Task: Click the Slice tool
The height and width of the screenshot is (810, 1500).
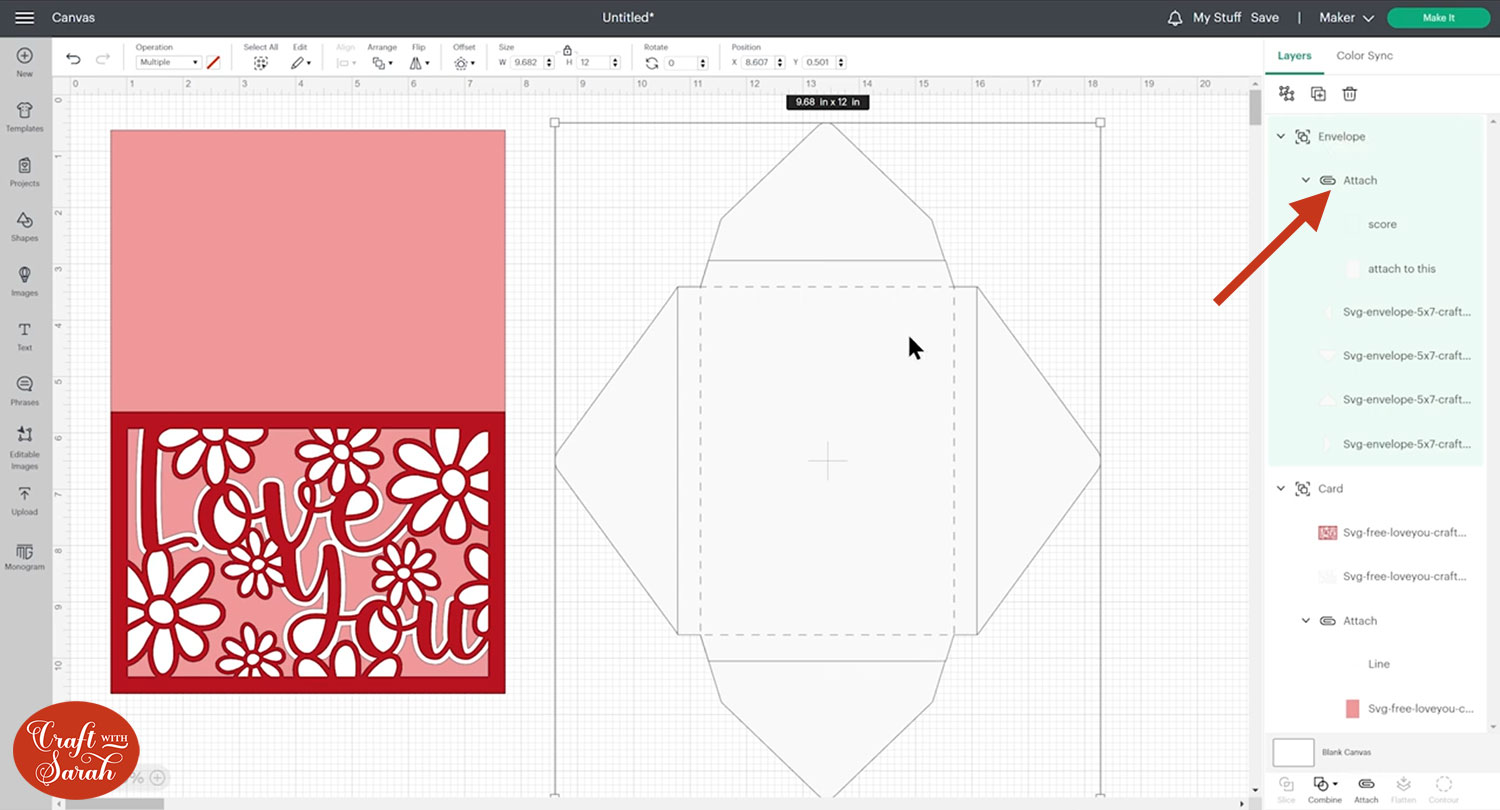Action: (x=1286, y=789)
